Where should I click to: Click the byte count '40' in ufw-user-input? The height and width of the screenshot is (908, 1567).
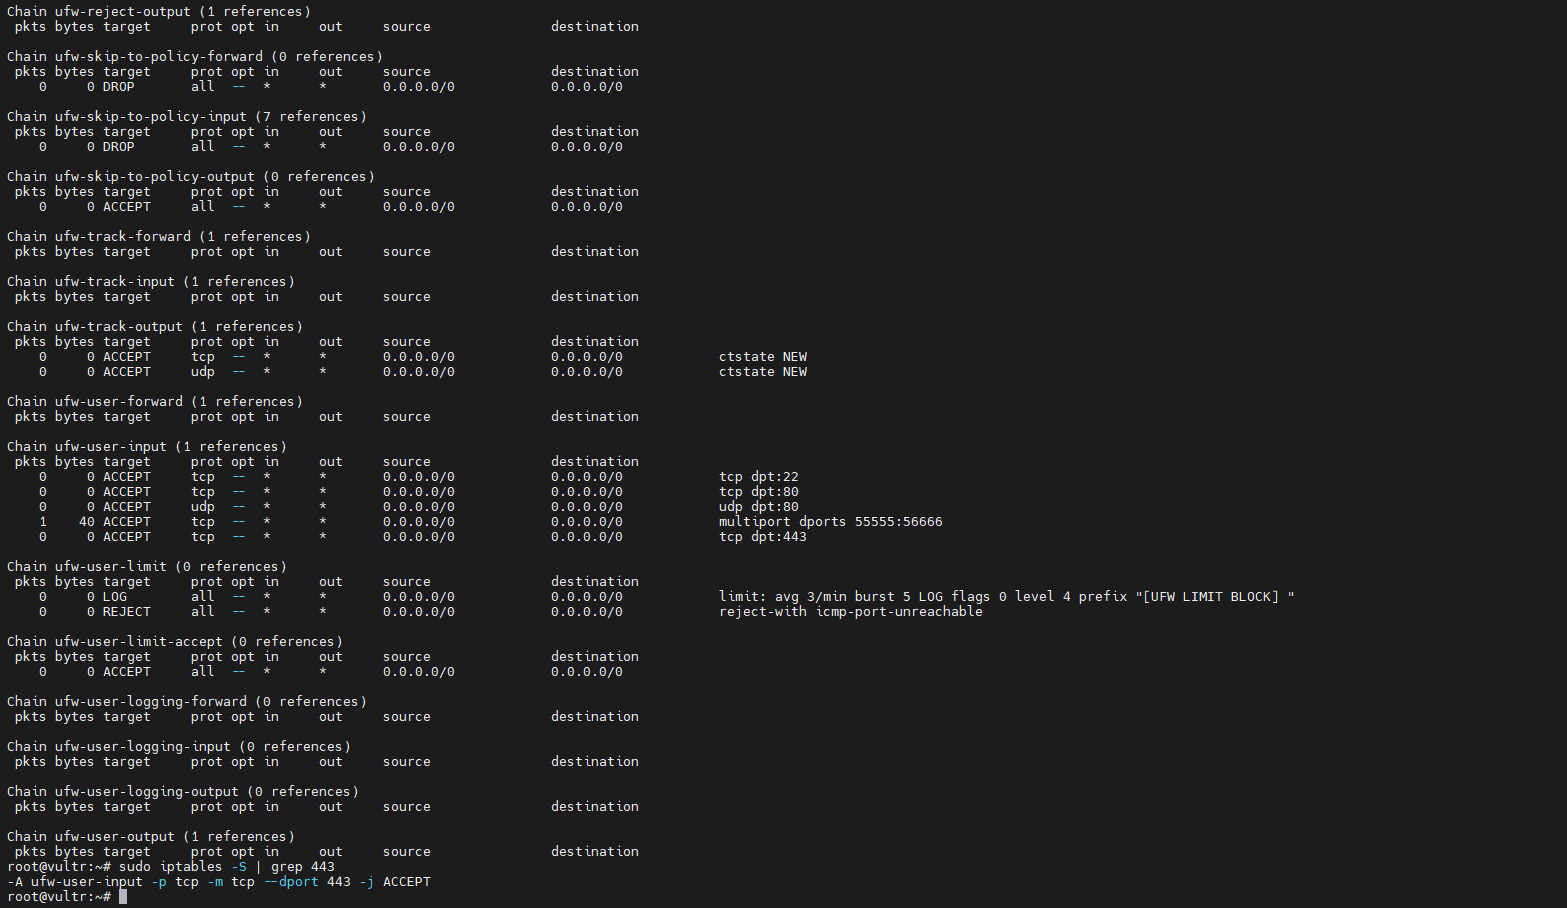(87, 522)
